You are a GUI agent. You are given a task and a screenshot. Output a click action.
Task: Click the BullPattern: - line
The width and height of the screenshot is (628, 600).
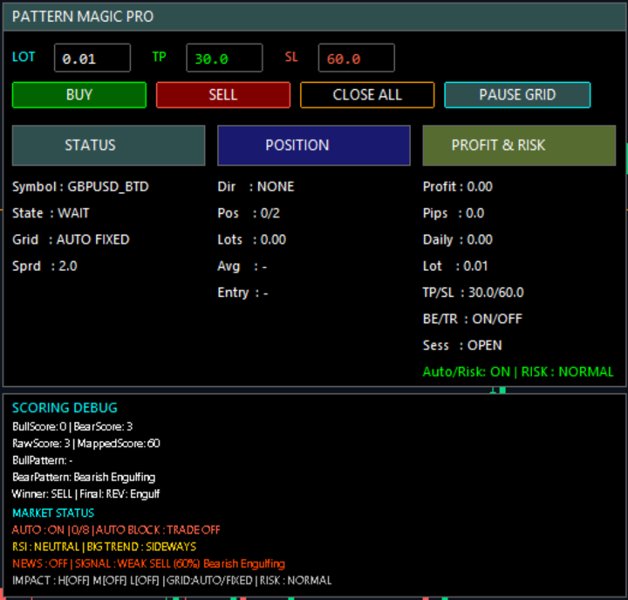click(42, 460)
